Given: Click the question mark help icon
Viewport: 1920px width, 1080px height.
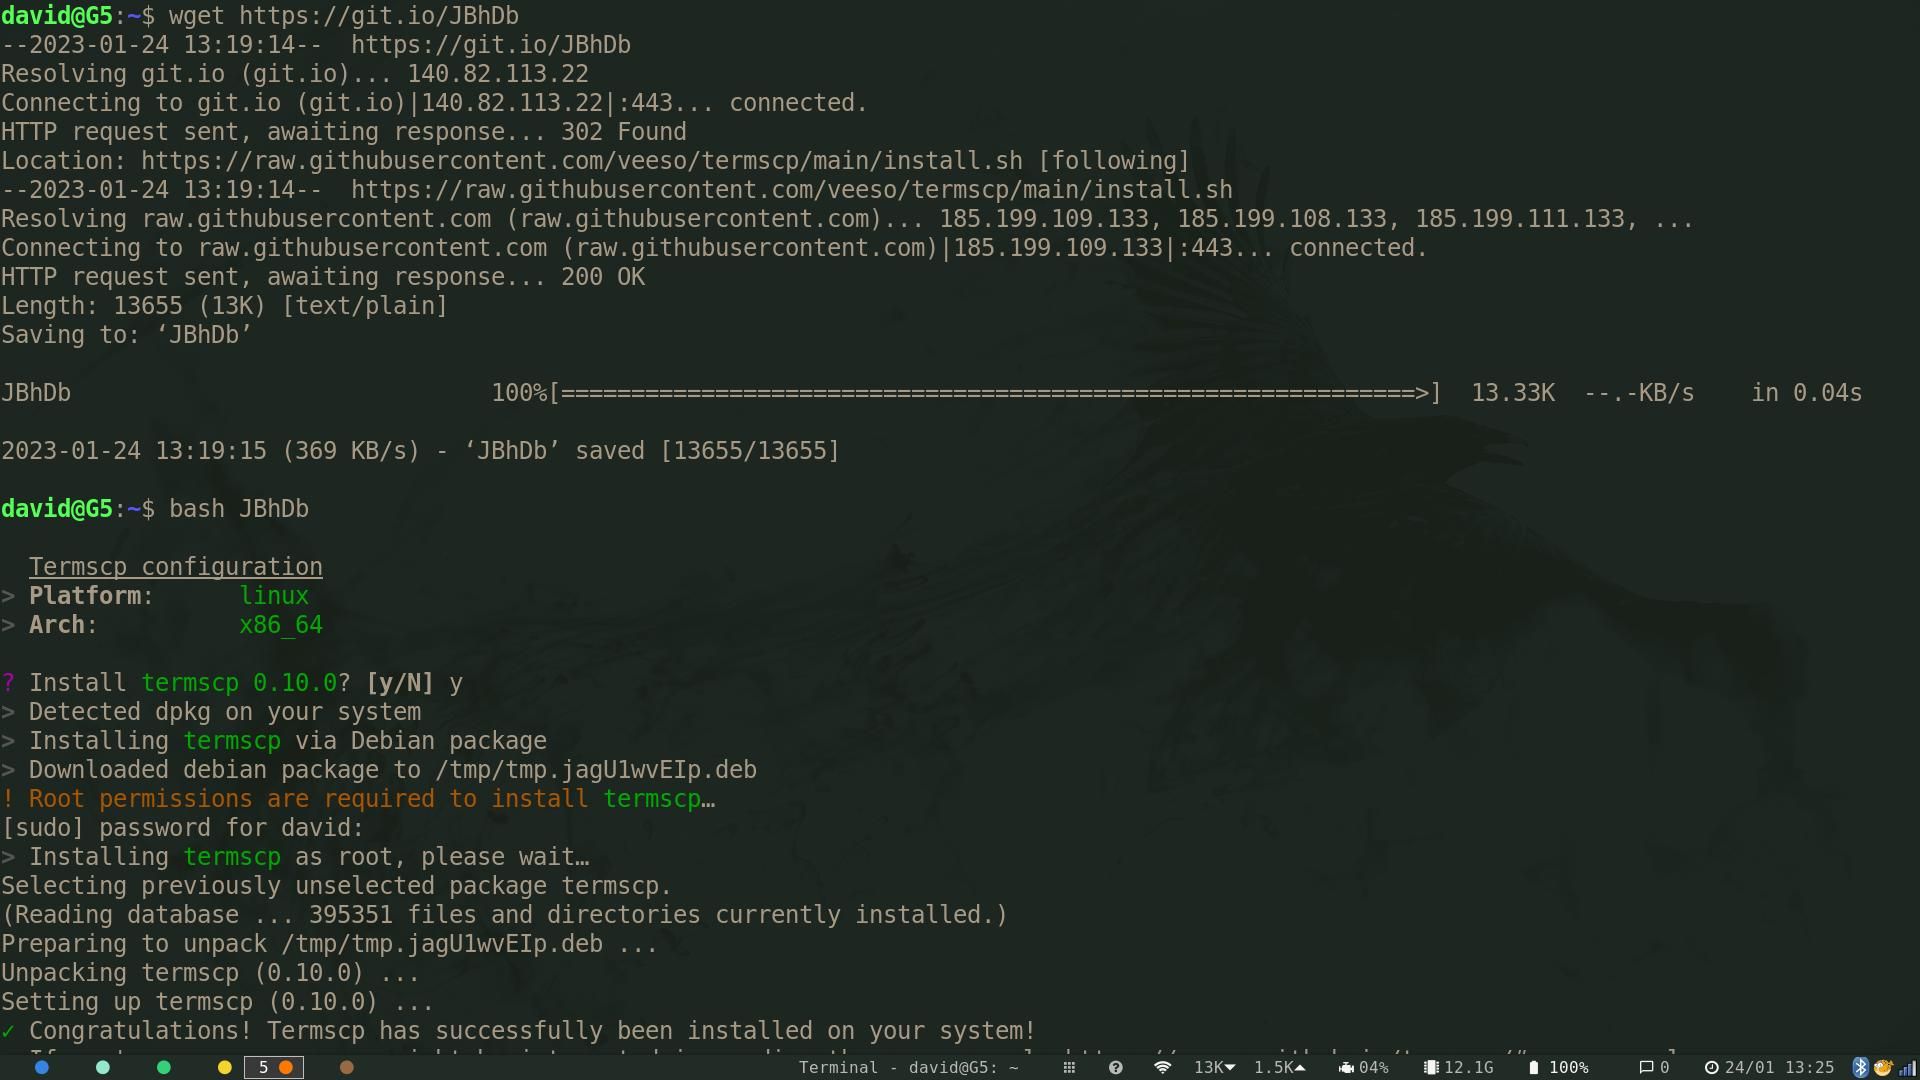Looking at the screenshot, I should pyautogui.click(x=1116, y=1067).
